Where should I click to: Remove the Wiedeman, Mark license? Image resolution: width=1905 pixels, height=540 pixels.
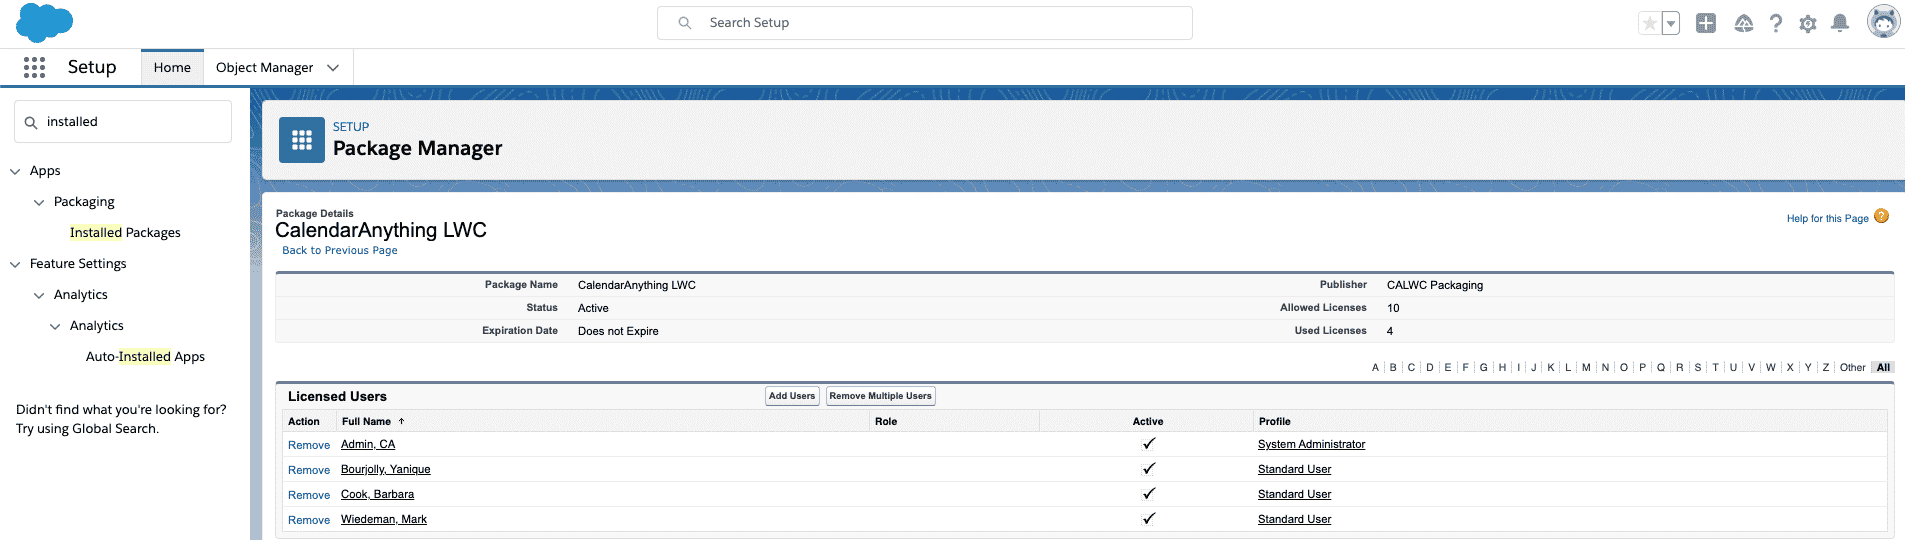[x=309, y=520]
